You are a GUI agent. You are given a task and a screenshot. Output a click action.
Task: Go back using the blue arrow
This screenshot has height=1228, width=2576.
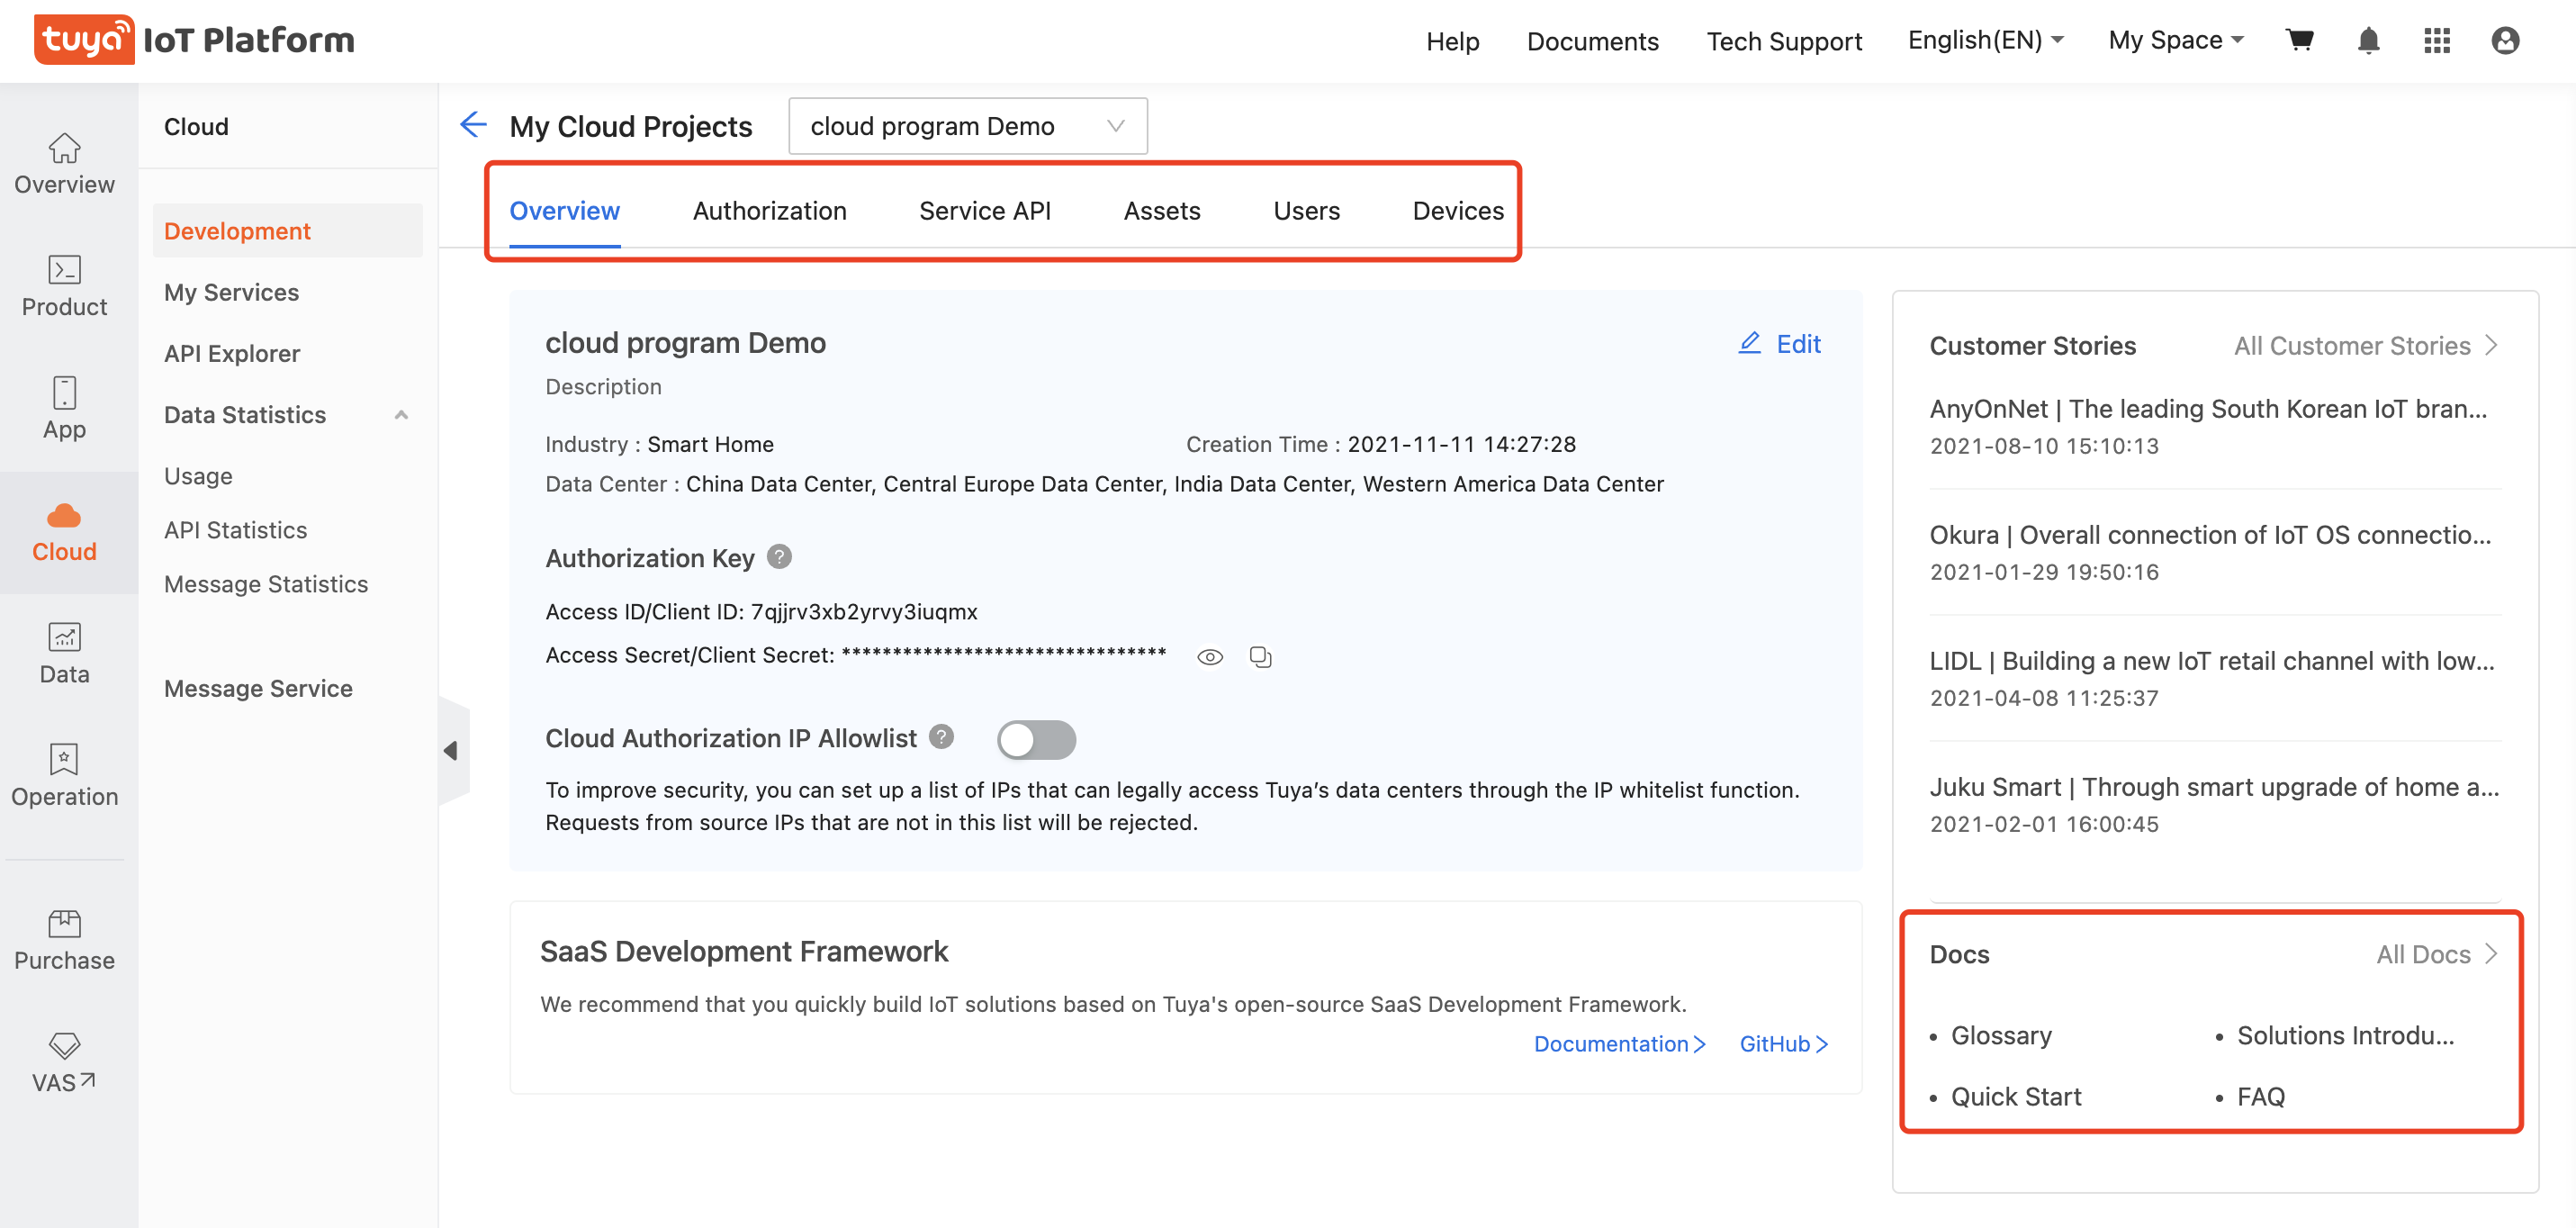pos(473,125)
